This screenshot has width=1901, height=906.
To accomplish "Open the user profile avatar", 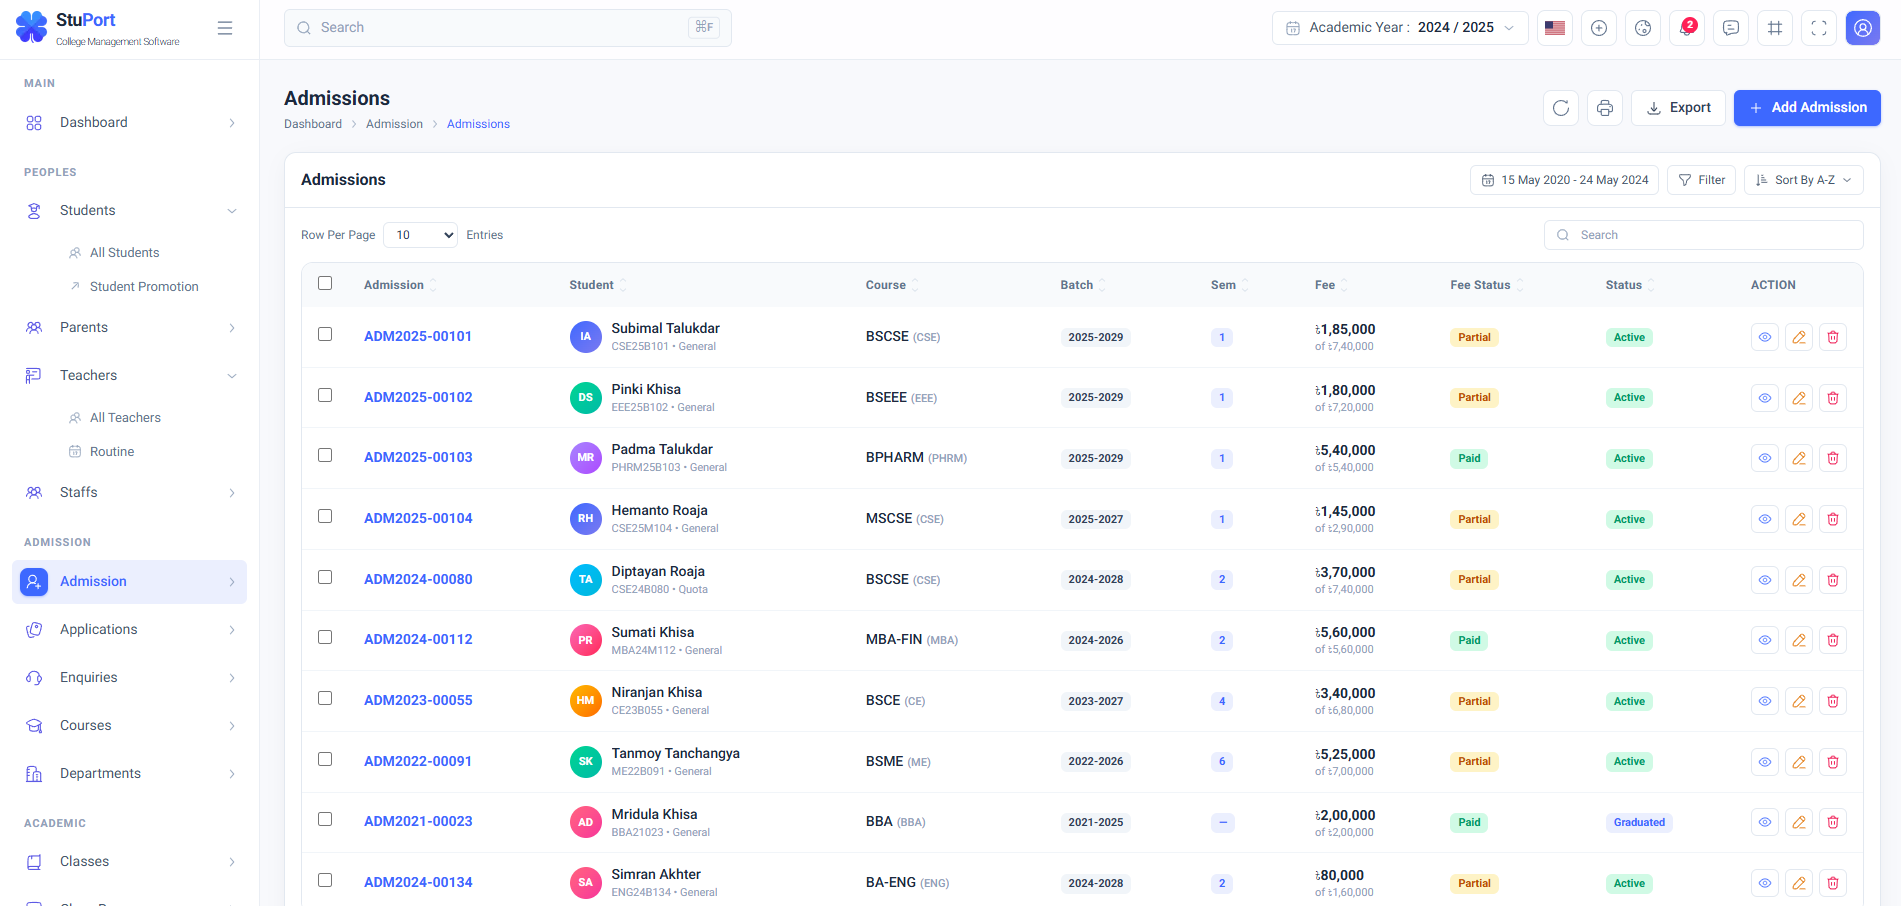I will pyautogui.click(x=1863, y=28).
